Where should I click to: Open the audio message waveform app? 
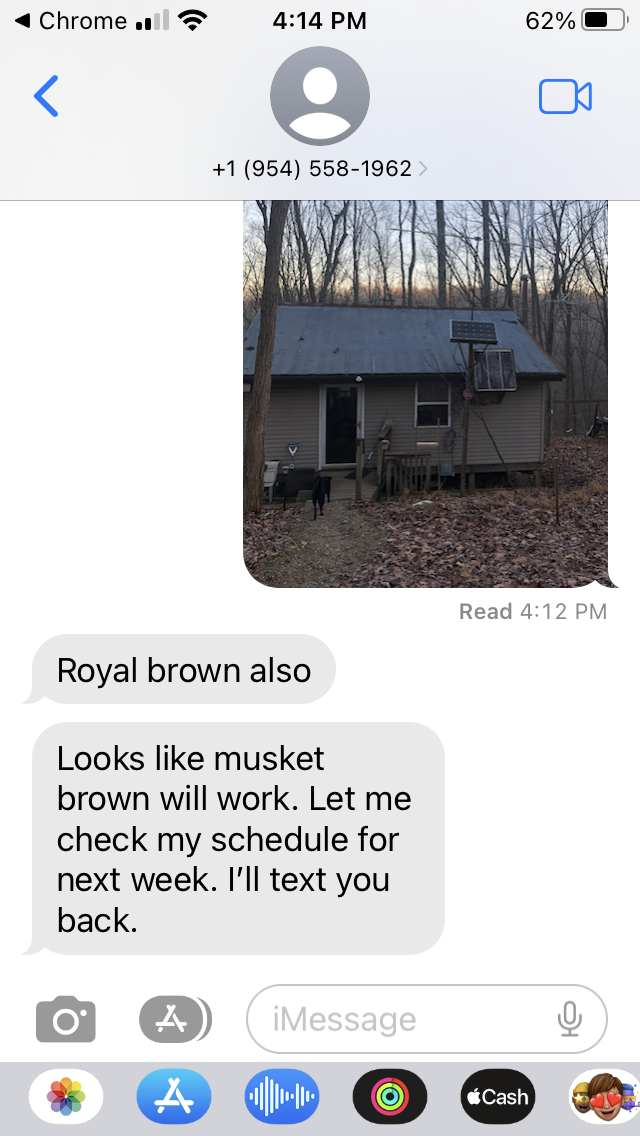tap(282, 1097)
